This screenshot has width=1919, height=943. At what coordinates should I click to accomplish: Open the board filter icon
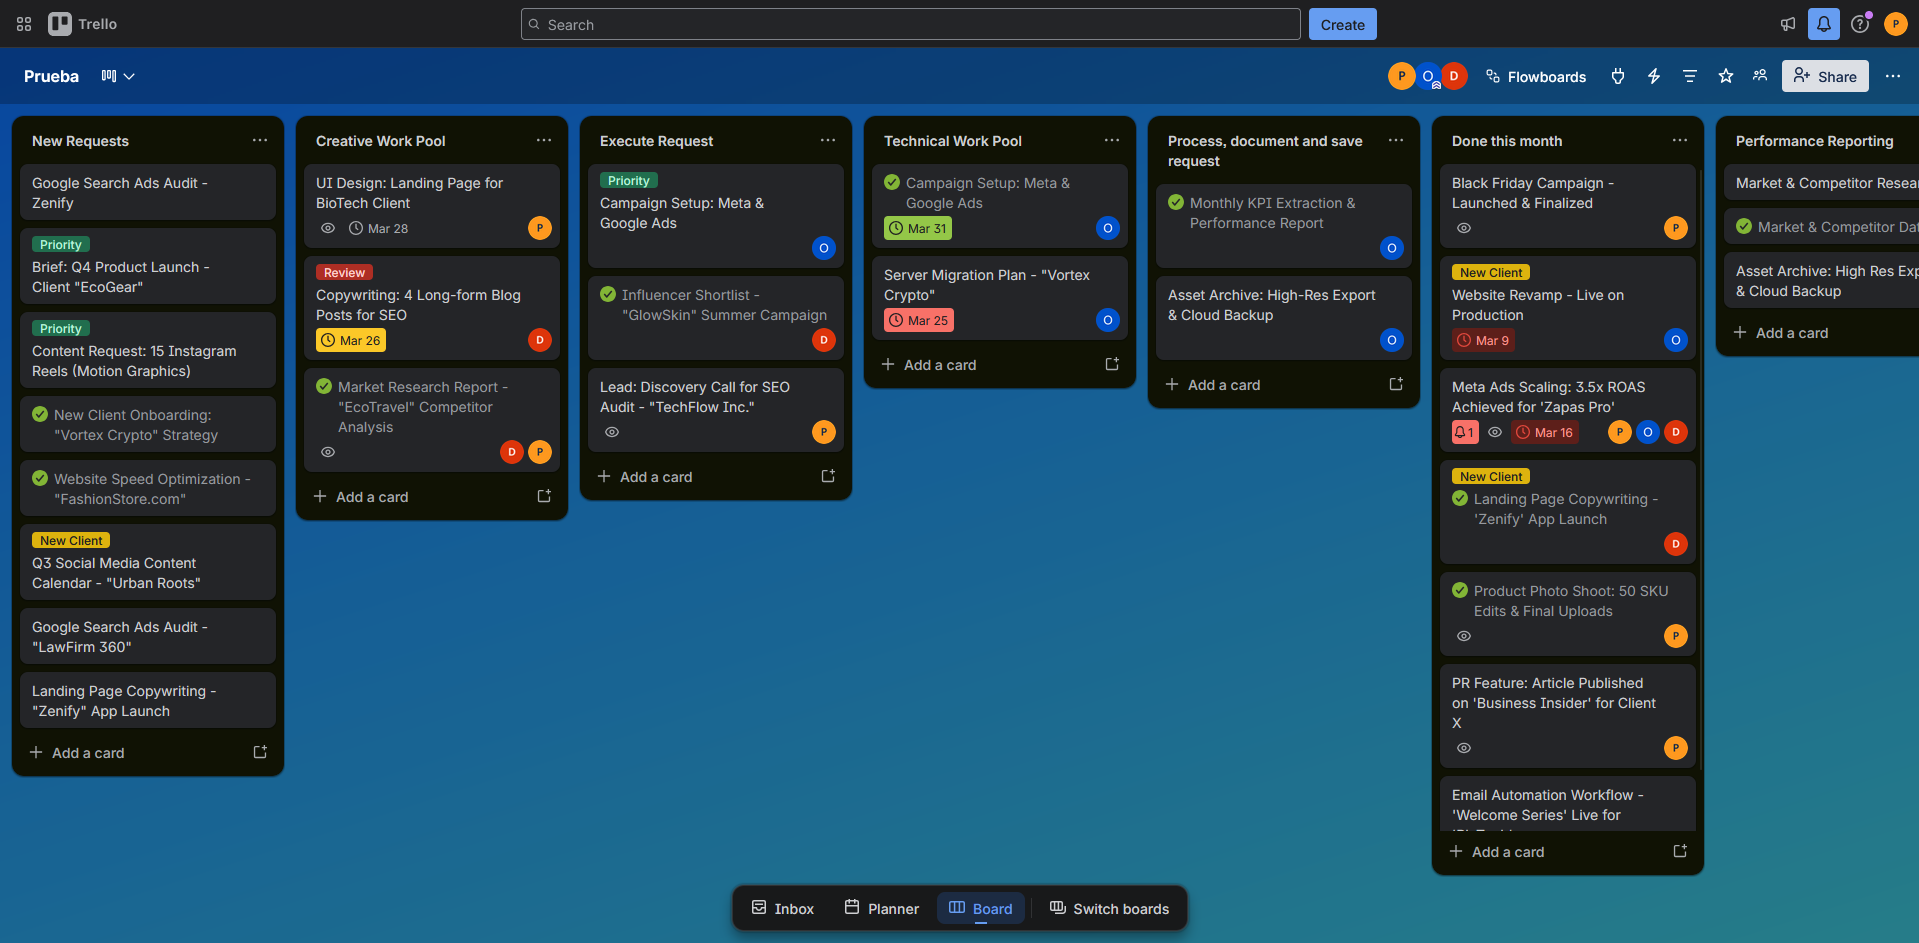point(1690,77)
